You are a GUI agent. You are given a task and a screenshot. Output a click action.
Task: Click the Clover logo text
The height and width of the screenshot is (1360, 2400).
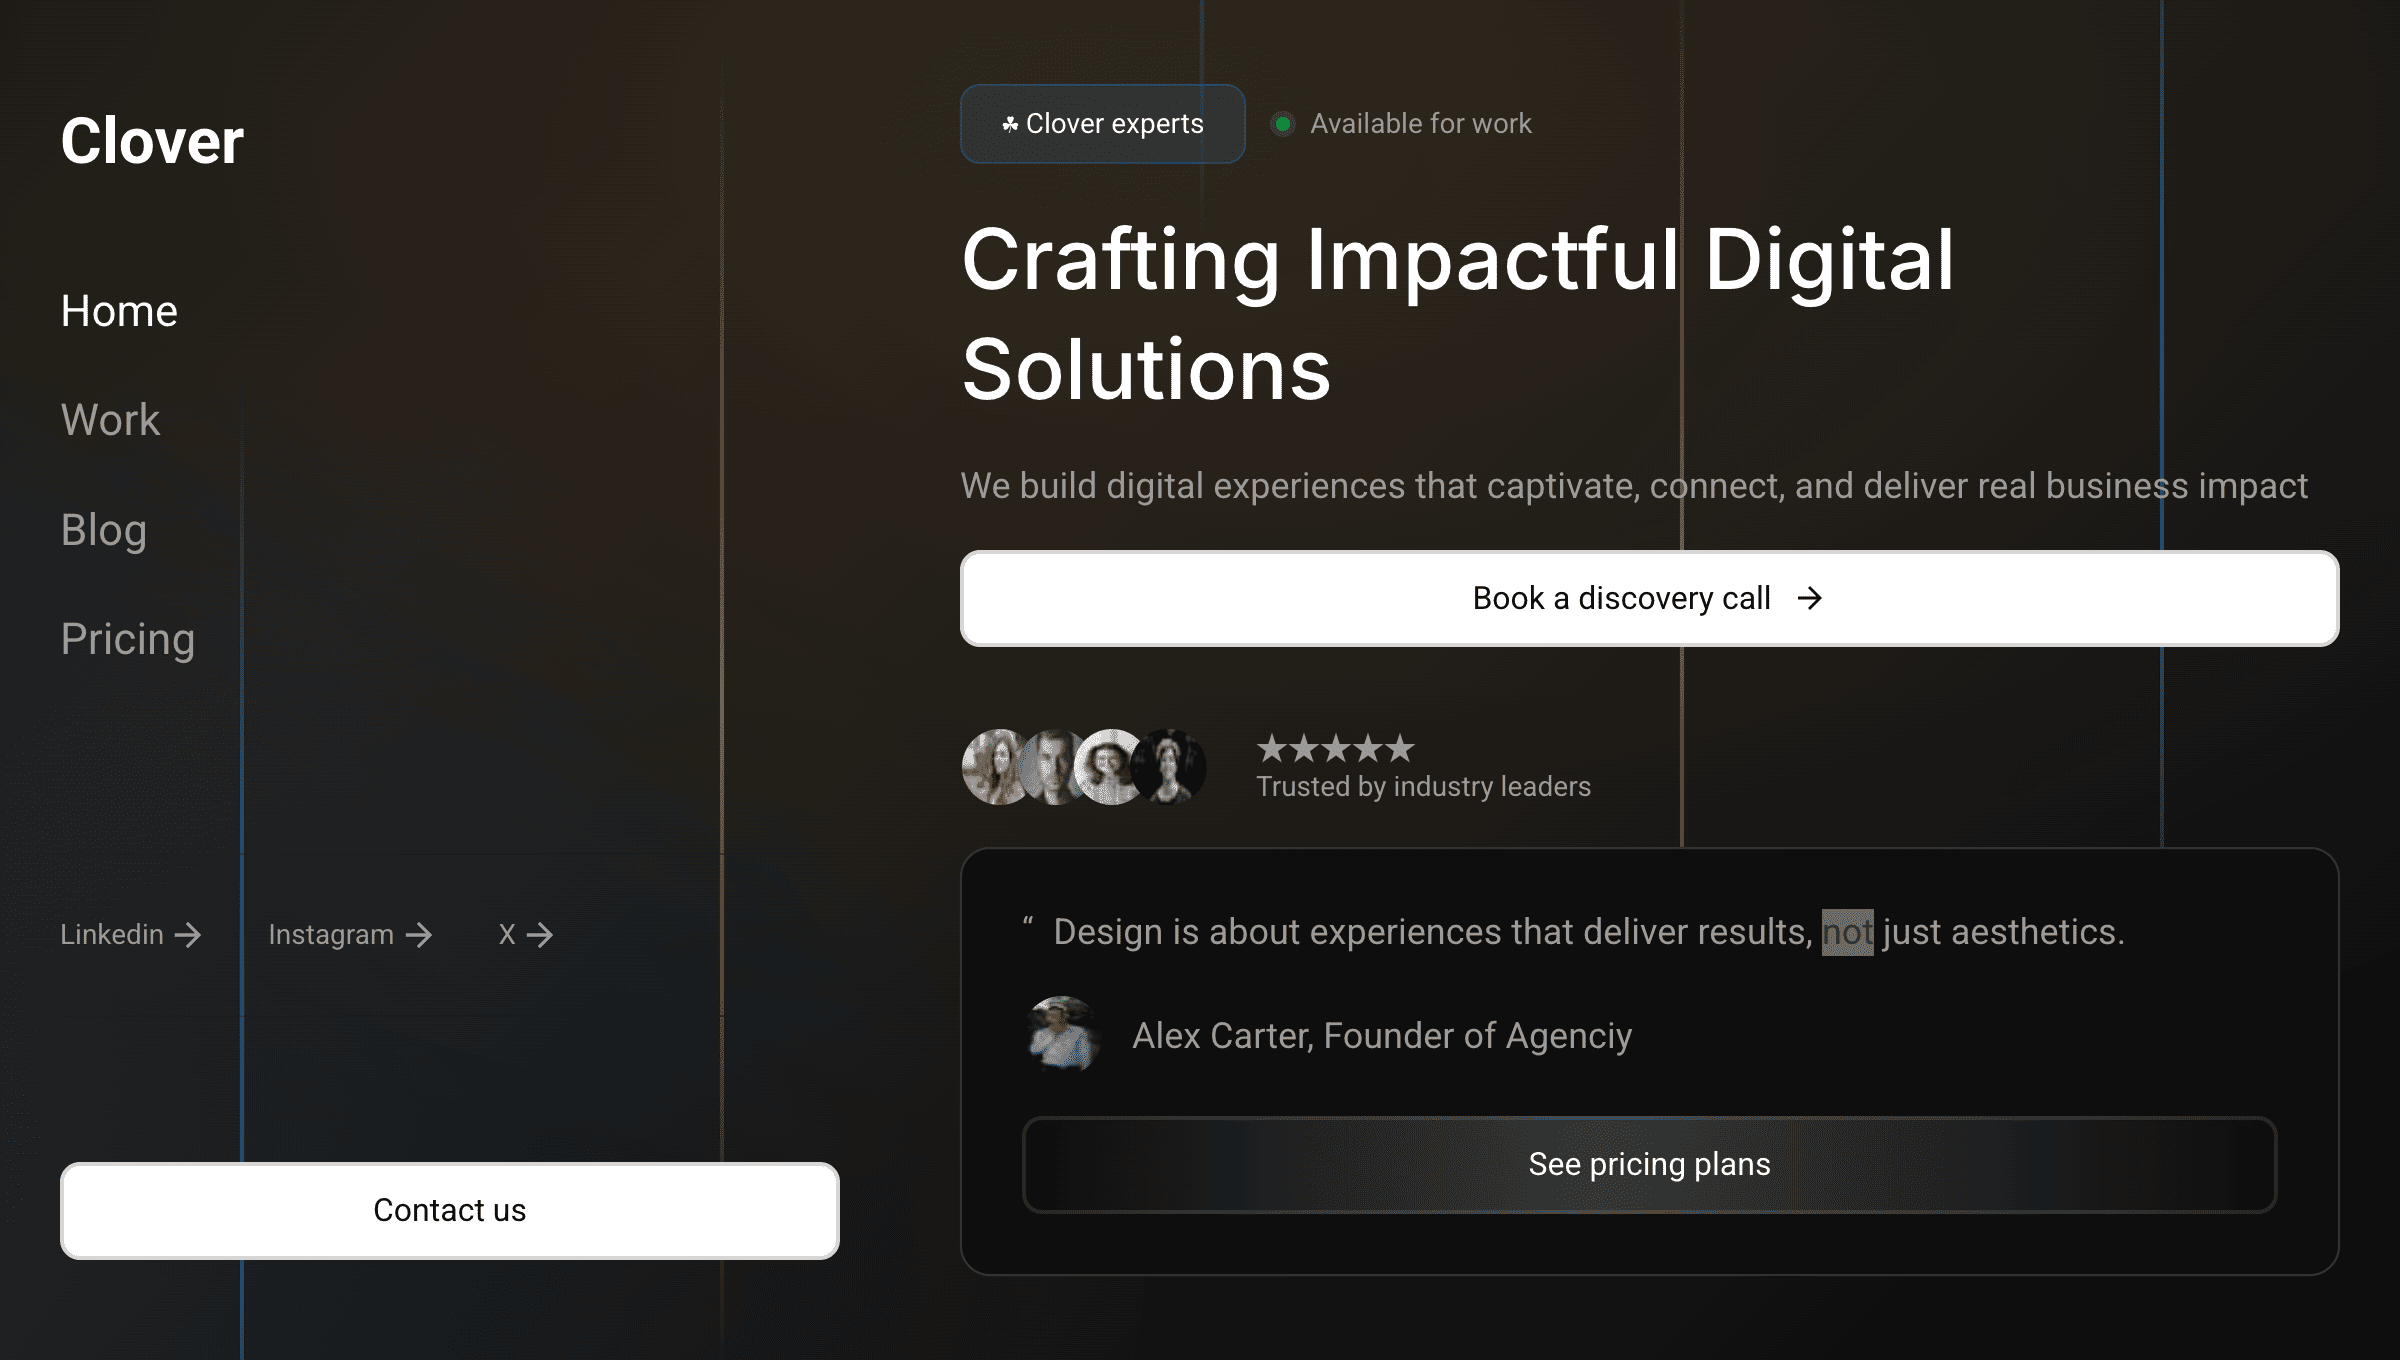point(152,141)
